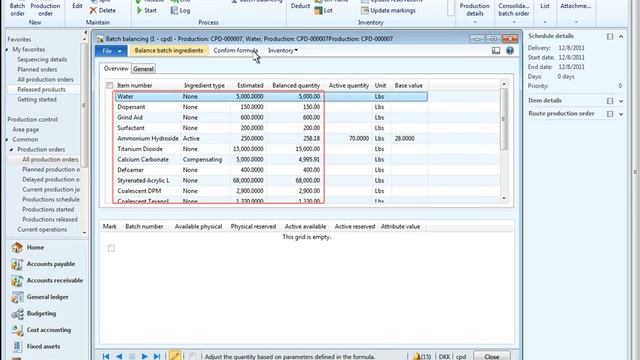Select the Ammonium Hydroxide row

[x=271, y=139]
